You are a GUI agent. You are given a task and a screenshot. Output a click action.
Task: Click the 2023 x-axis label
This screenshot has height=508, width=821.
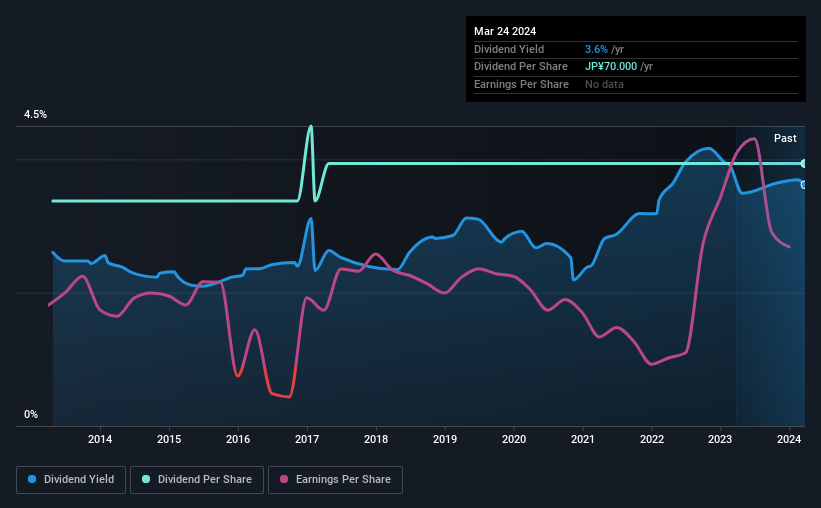(x=720, y=439)
